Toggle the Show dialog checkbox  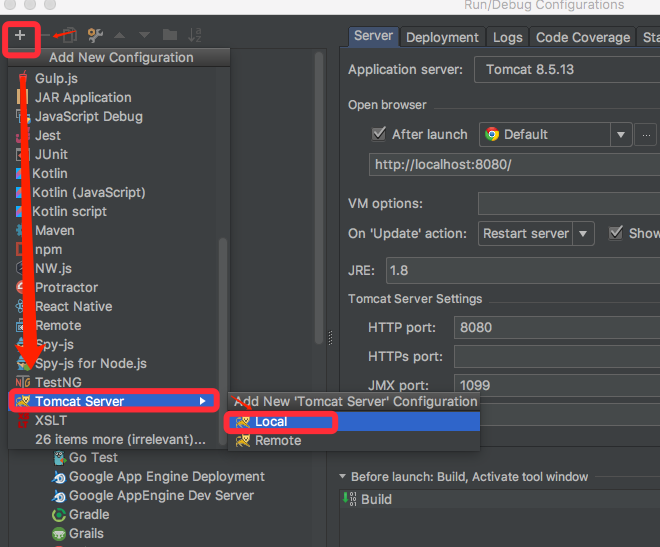pos(615,232)
